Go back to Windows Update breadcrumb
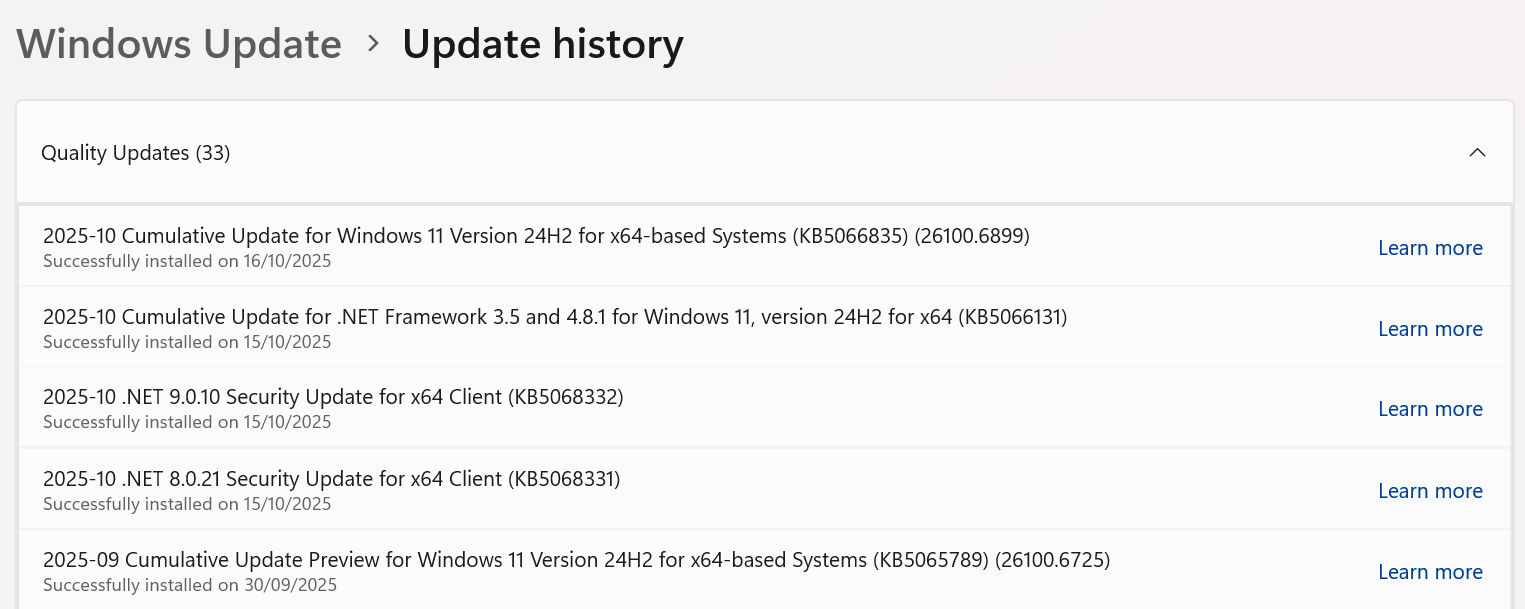1525x609 pixels. coord(179,45)
